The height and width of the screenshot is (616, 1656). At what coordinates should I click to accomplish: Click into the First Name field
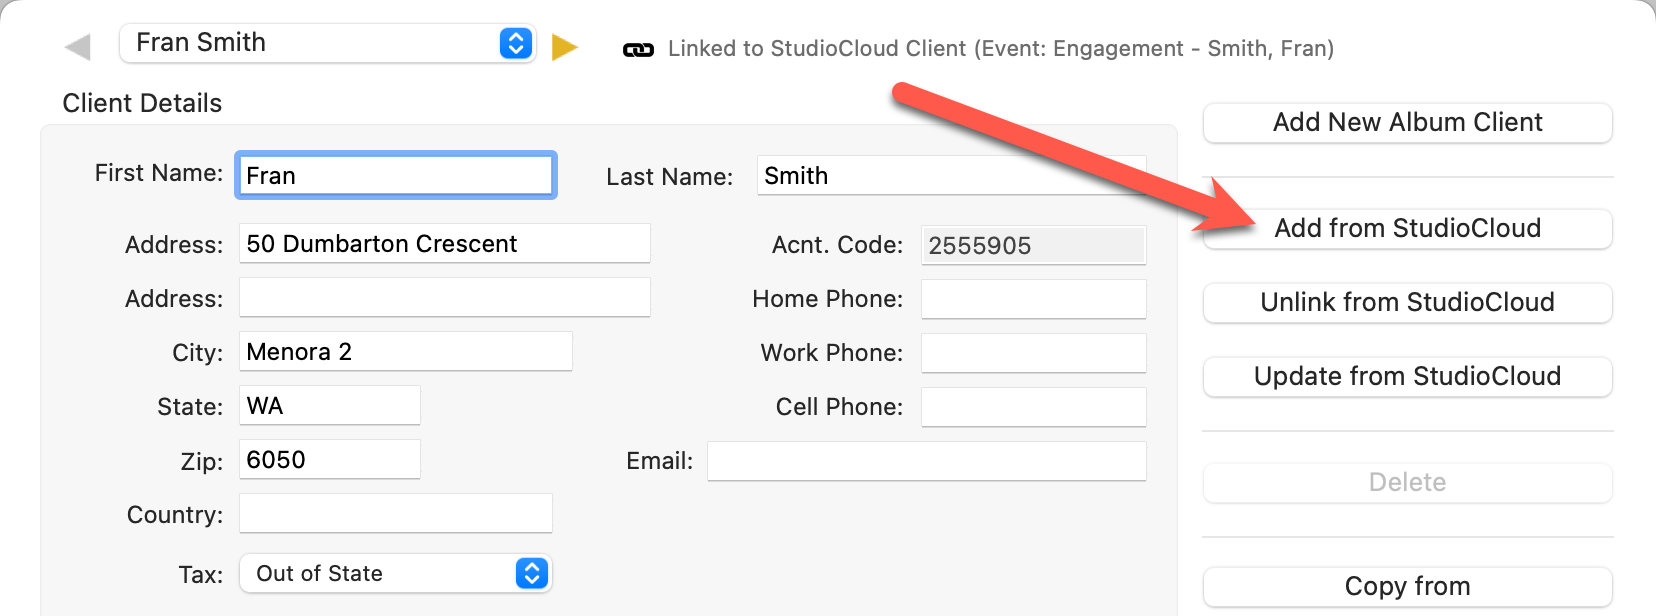pos(396,176)
